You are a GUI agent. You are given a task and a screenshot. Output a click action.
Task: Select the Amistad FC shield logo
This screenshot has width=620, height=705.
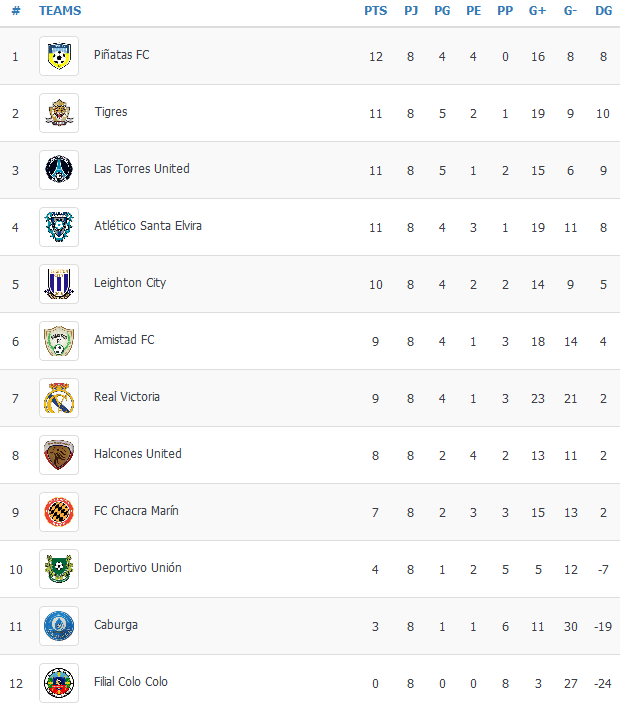[59, 341]
